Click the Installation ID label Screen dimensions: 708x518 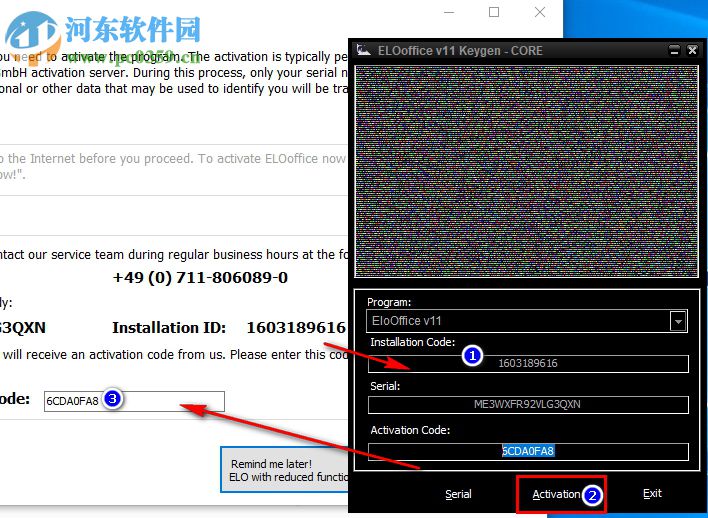(169, 327)
